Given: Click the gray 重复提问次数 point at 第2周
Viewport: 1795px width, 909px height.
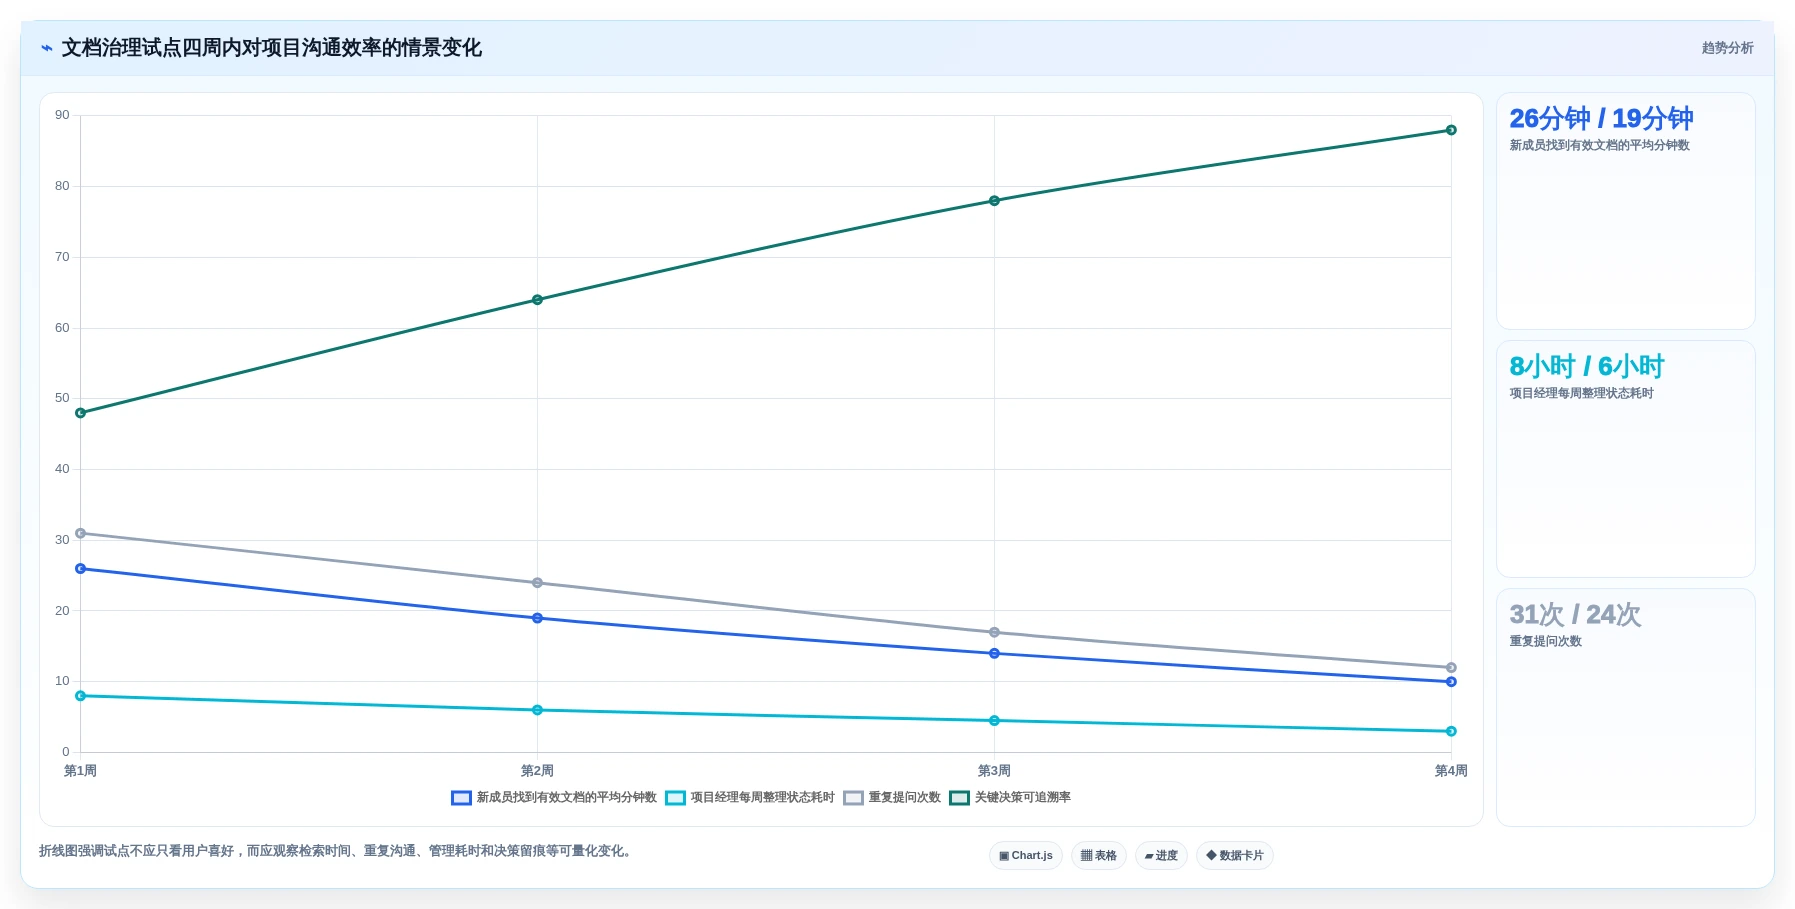Looking at the screenshot, I should 537,583.
